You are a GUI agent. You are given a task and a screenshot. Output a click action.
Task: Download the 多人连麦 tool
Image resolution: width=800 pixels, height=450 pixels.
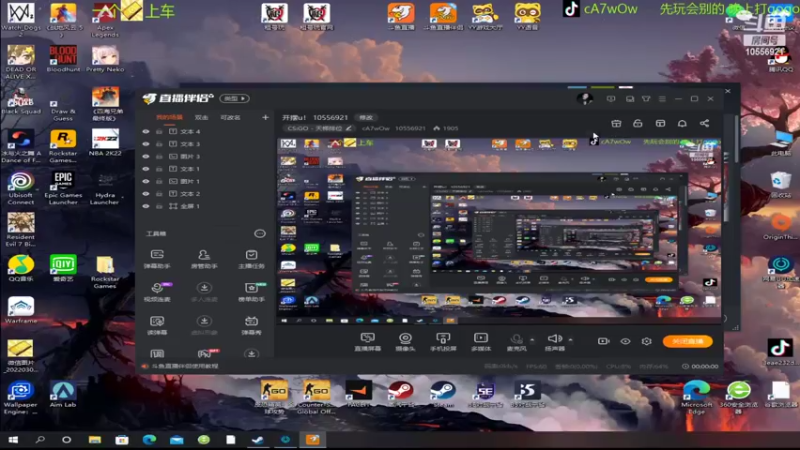coord(204,292)
